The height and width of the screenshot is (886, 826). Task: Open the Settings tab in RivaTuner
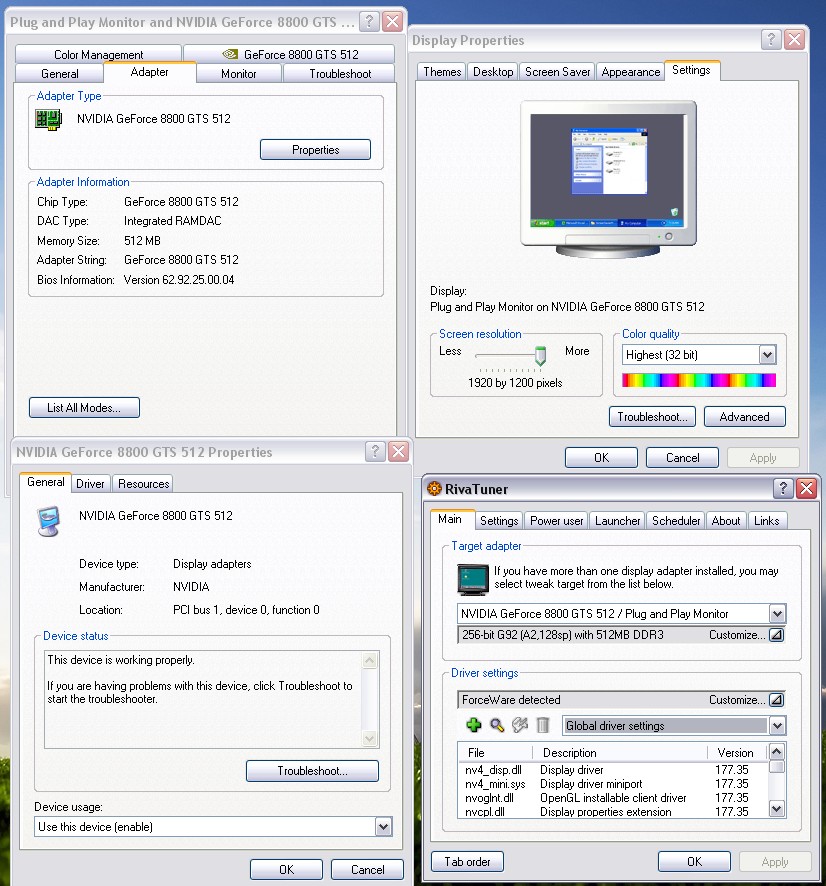pyautogui.click(x=499, y=520)
